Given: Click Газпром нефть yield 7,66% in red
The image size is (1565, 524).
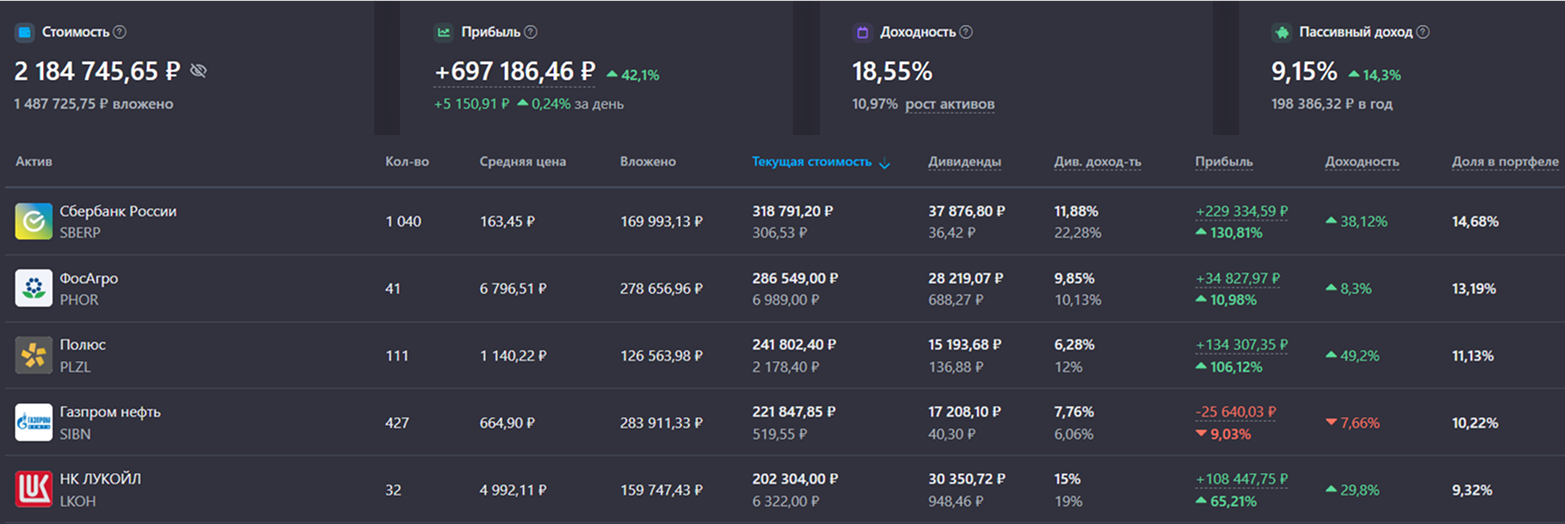Looking at the screenshot, I should coord(1351,423).
